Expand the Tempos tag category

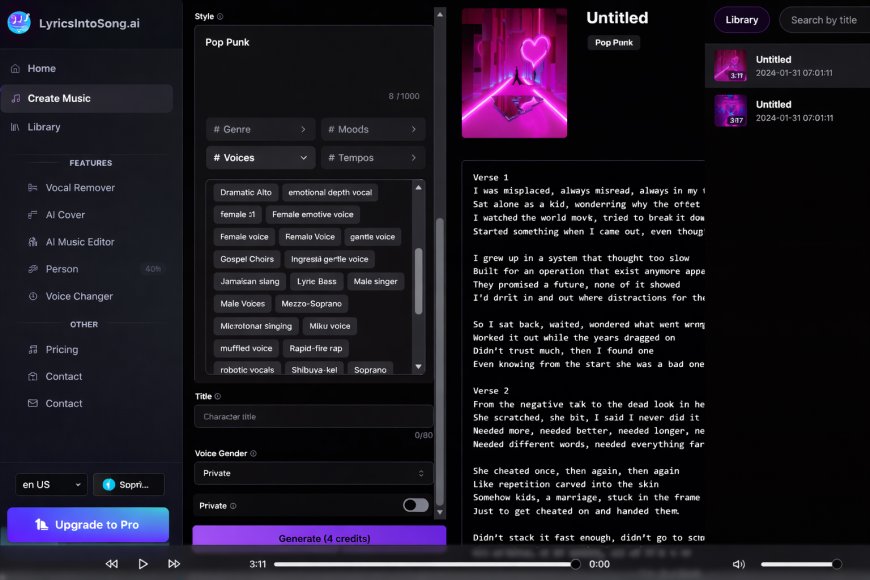[x=372, y=158]
